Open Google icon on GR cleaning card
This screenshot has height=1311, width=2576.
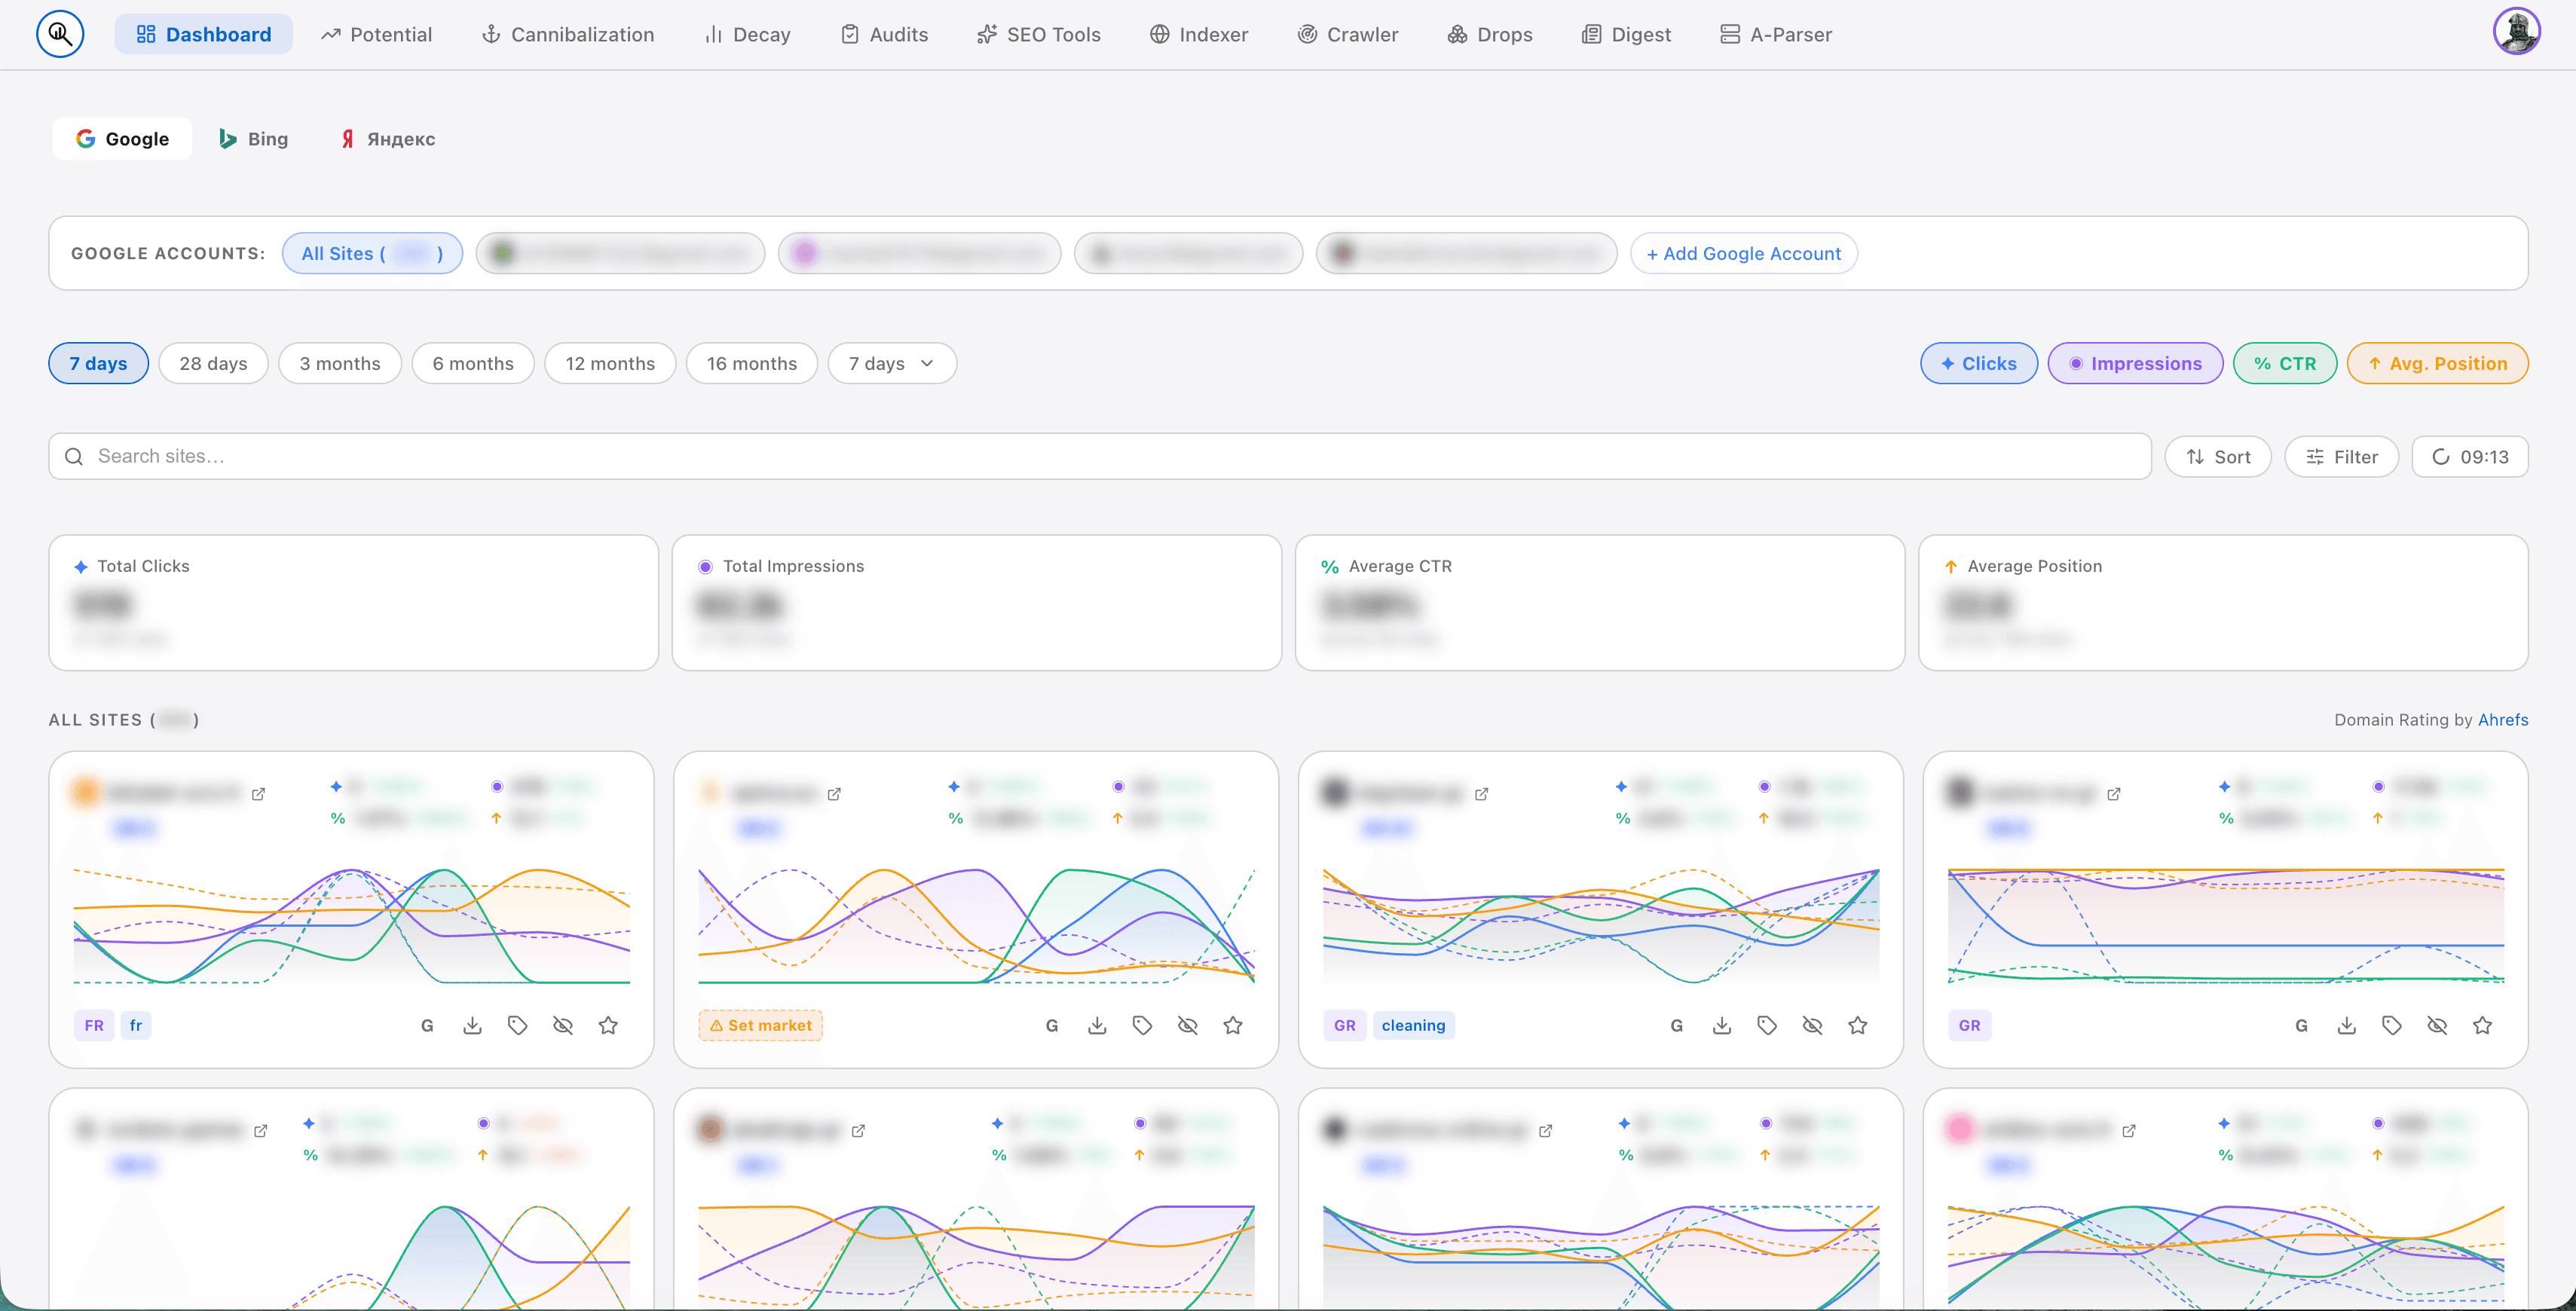click(1677, 1025)
